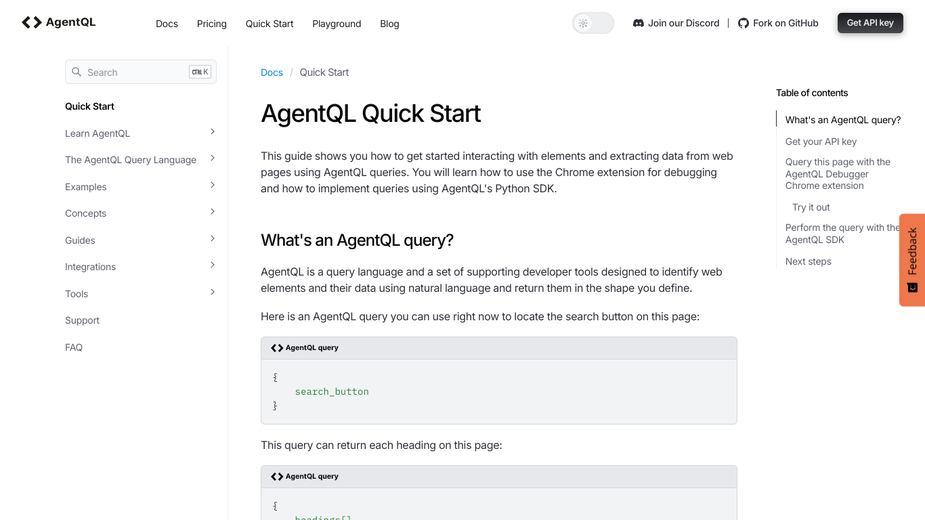Screen dimensions: 925x520
Task: Click the What's an AgentQL query? heading
Action: click(357, 240)
